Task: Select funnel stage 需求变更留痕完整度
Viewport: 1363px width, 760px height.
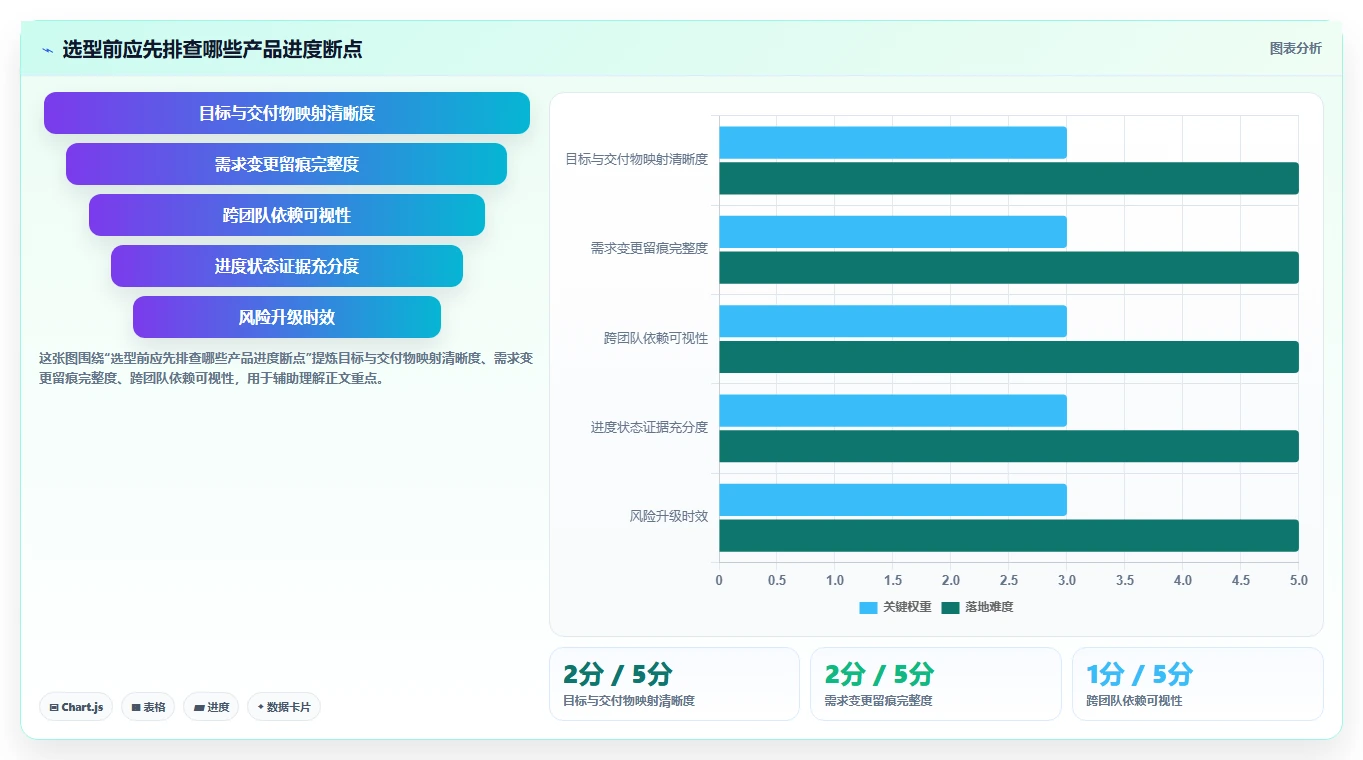Action: (x=287, y=164)
